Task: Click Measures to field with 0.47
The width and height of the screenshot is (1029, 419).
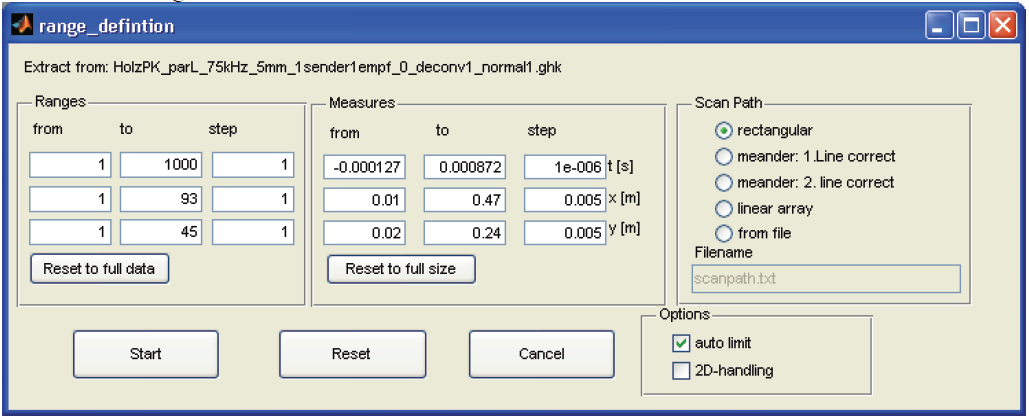Action: click(x=464, y=200)
